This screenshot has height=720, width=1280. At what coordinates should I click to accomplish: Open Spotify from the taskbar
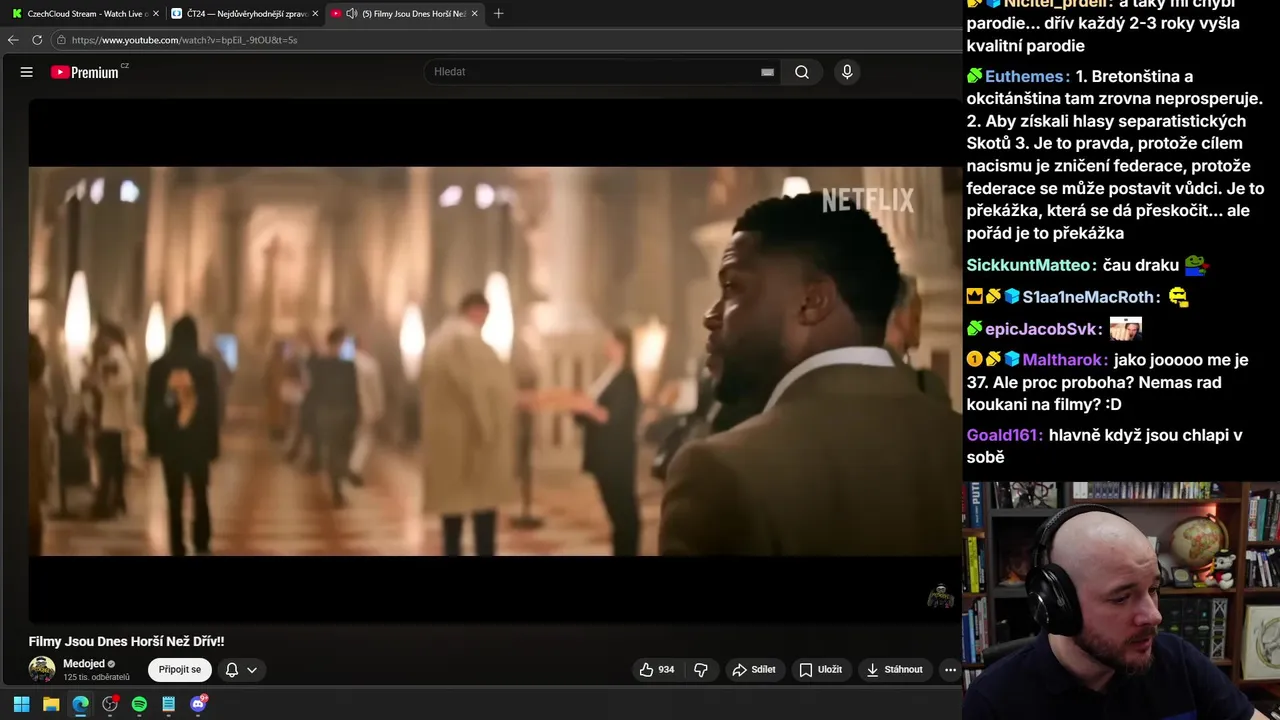pos(139,704)
